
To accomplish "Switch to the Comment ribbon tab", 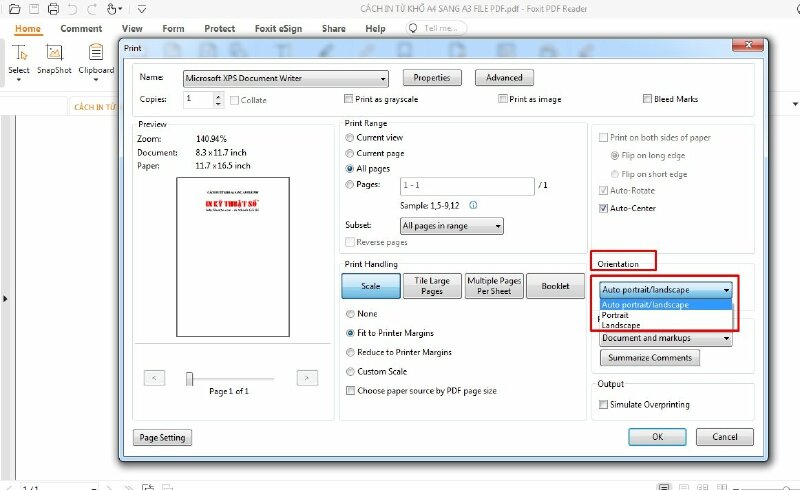I will (x=81, y=29).
